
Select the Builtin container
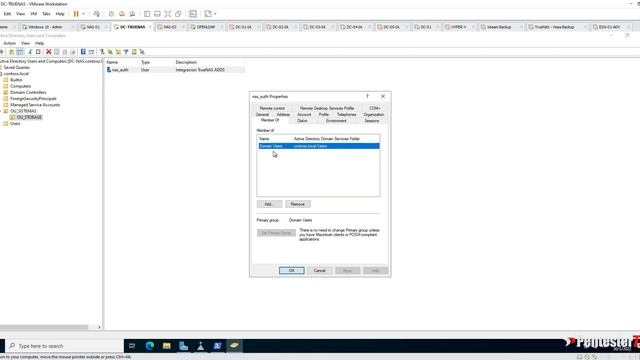16,80
